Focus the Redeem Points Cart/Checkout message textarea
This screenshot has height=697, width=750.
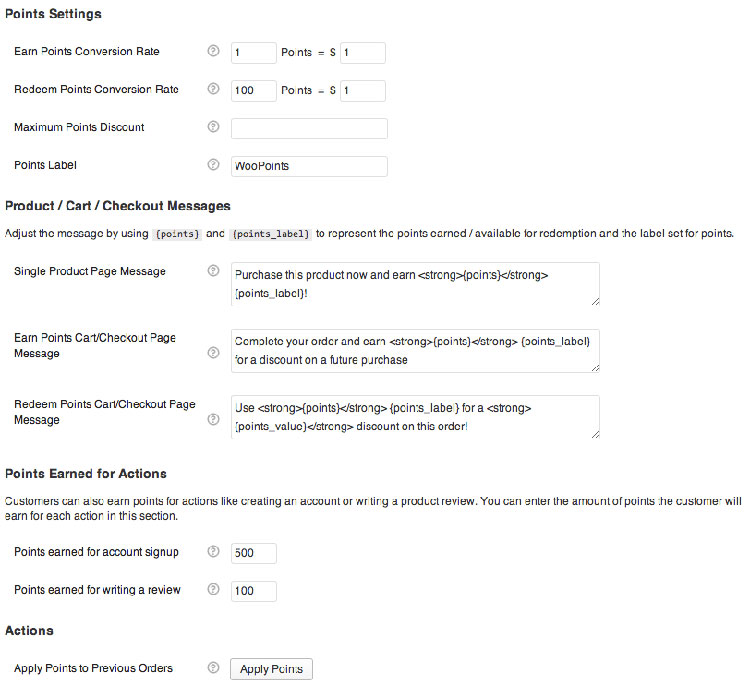coord(414,417)
